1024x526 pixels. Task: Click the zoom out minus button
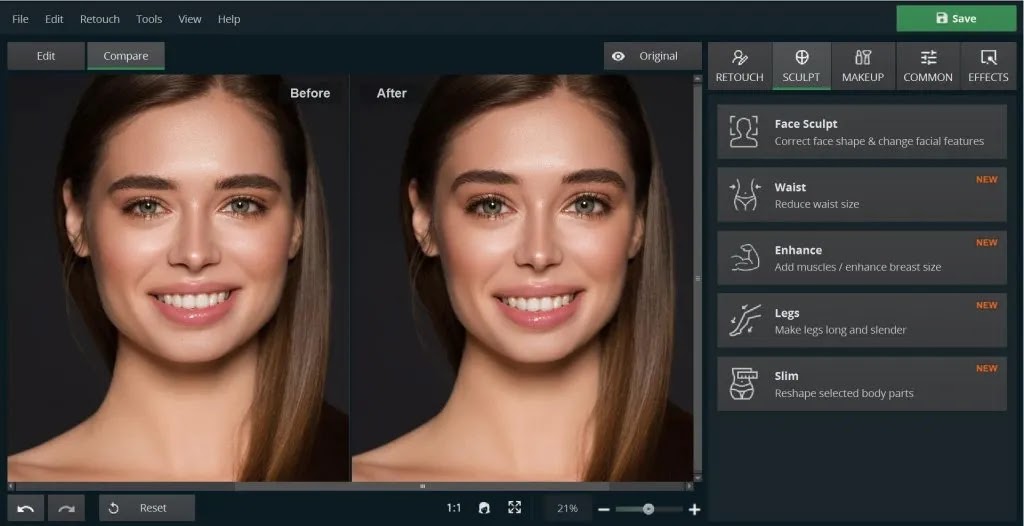point(603,509)
